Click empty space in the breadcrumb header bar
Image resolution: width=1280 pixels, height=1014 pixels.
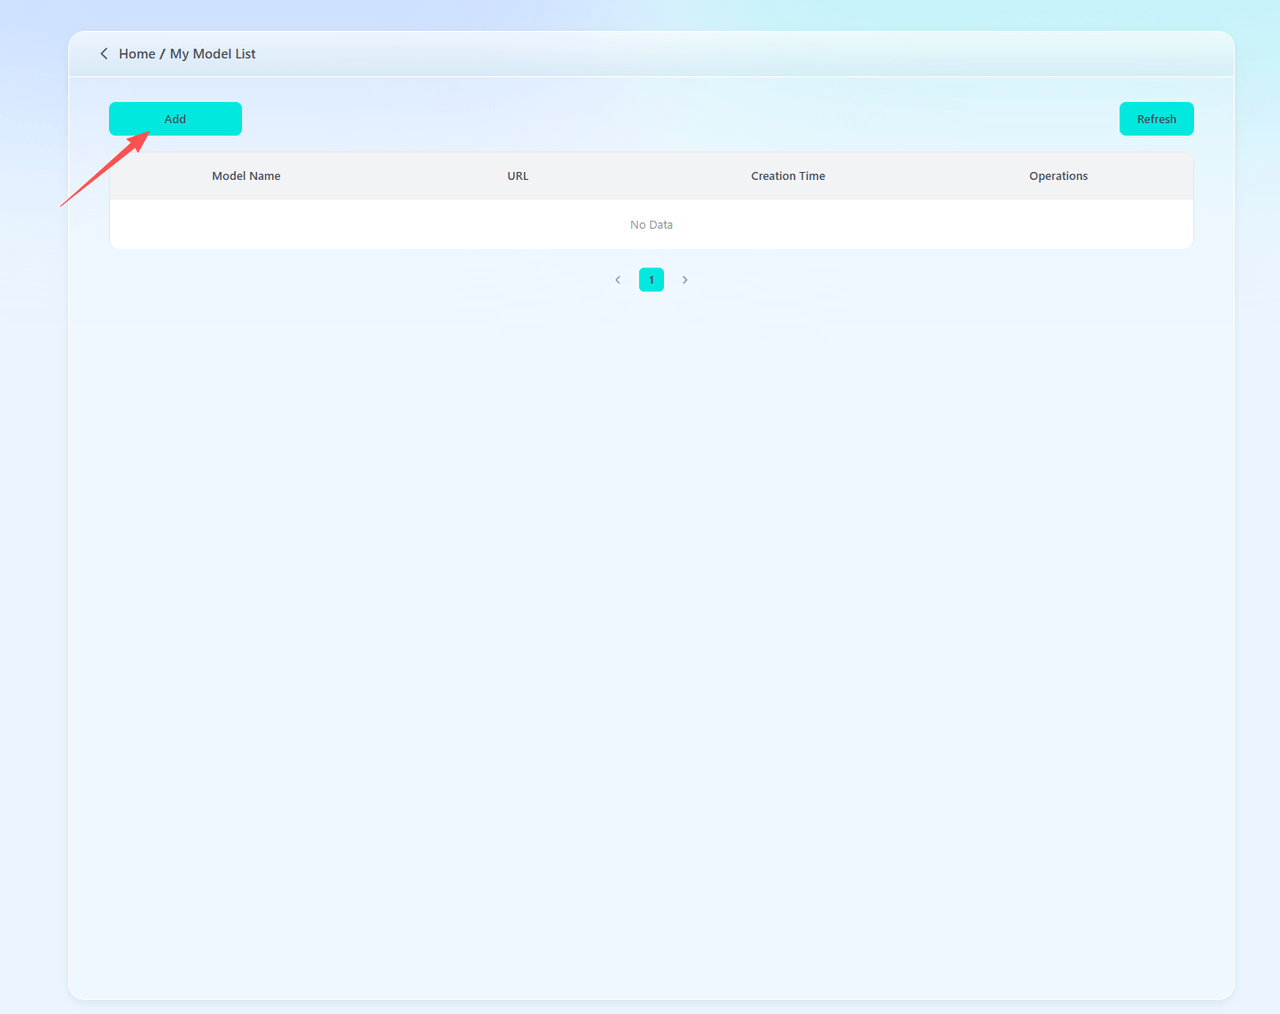(x=700, y=54)
